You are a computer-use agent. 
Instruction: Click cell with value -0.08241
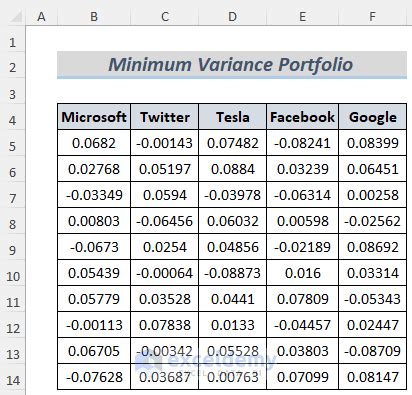(x=303, y=143)
